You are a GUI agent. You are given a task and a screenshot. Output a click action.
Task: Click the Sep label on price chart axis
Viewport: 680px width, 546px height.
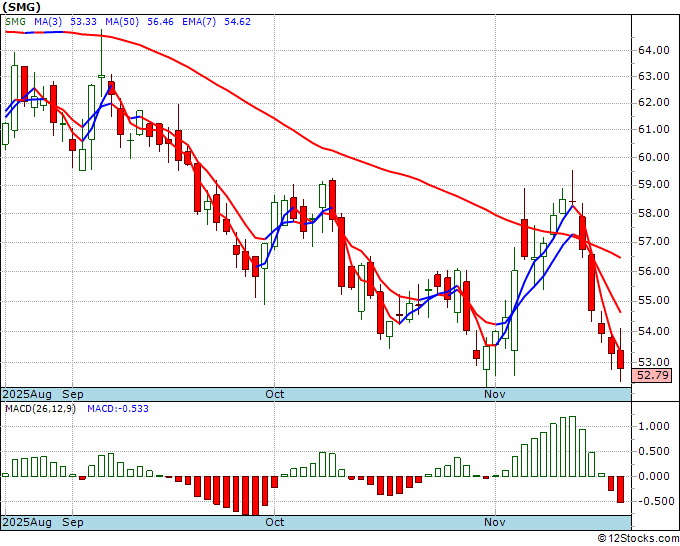[x=73, y=394]
